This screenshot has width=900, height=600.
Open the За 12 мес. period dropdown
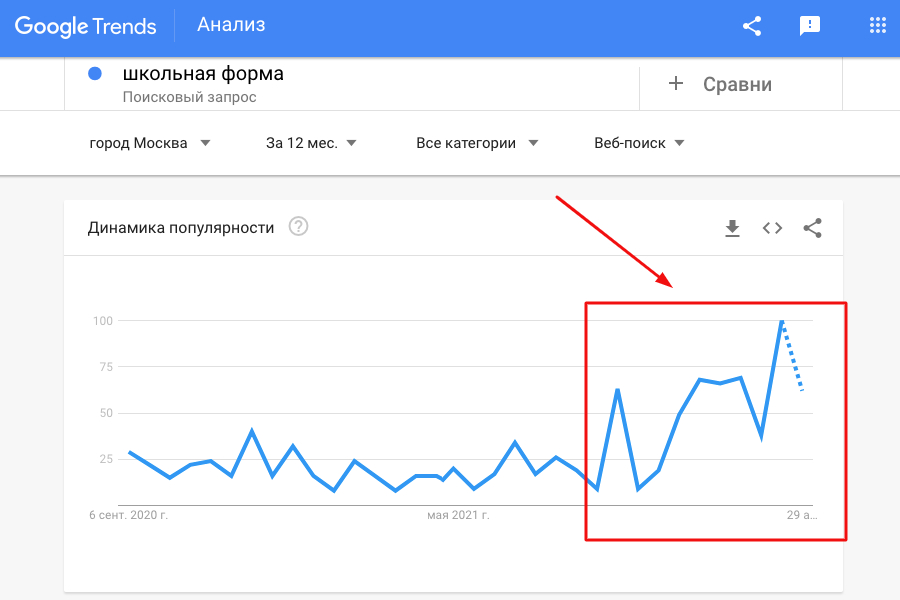point(311,143)
